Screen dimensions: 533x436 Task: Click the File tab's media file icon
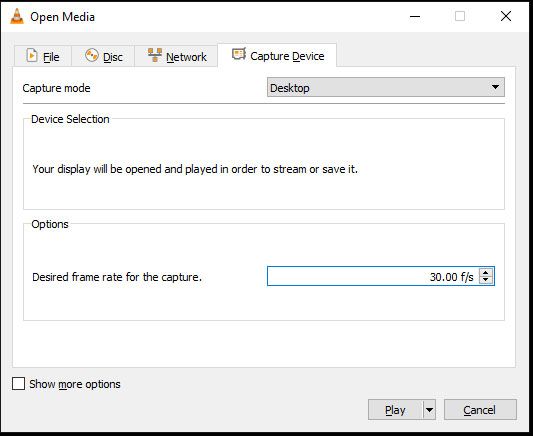[x=32, y=55]
